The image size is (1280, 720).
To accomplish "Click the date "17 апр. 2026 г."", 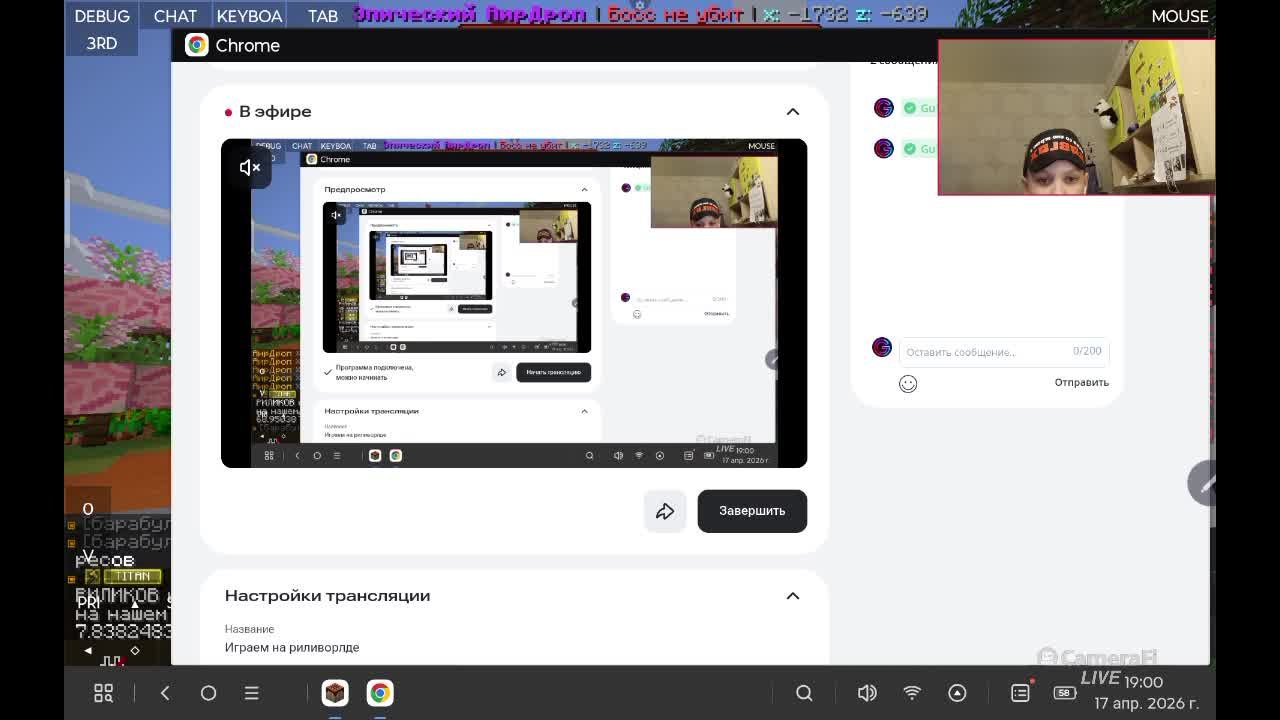I will (x=1146, y=703).
